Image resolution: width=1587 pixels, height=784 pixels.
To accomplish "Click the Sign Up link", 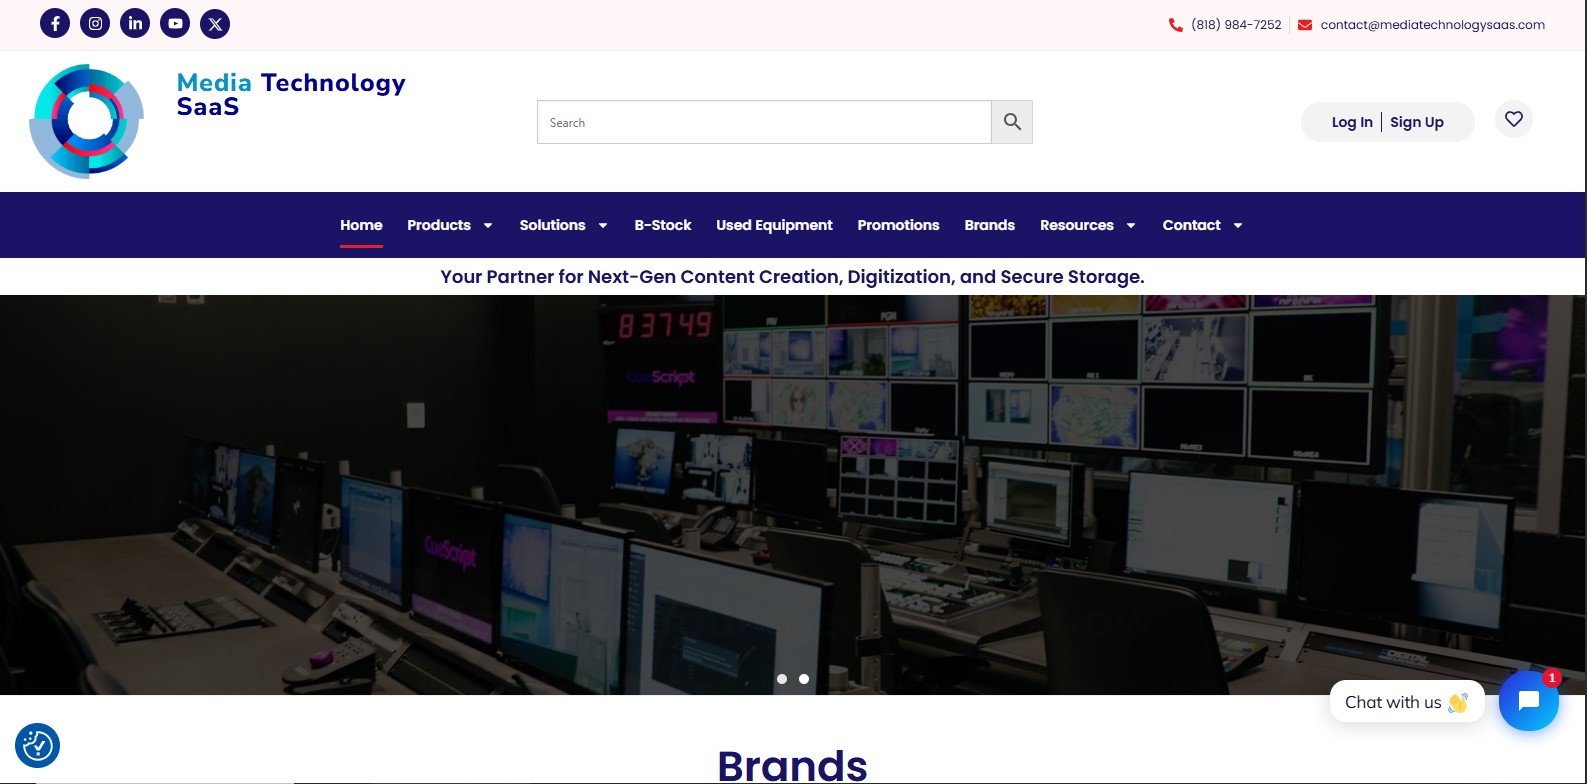I will click(1417, 122).
